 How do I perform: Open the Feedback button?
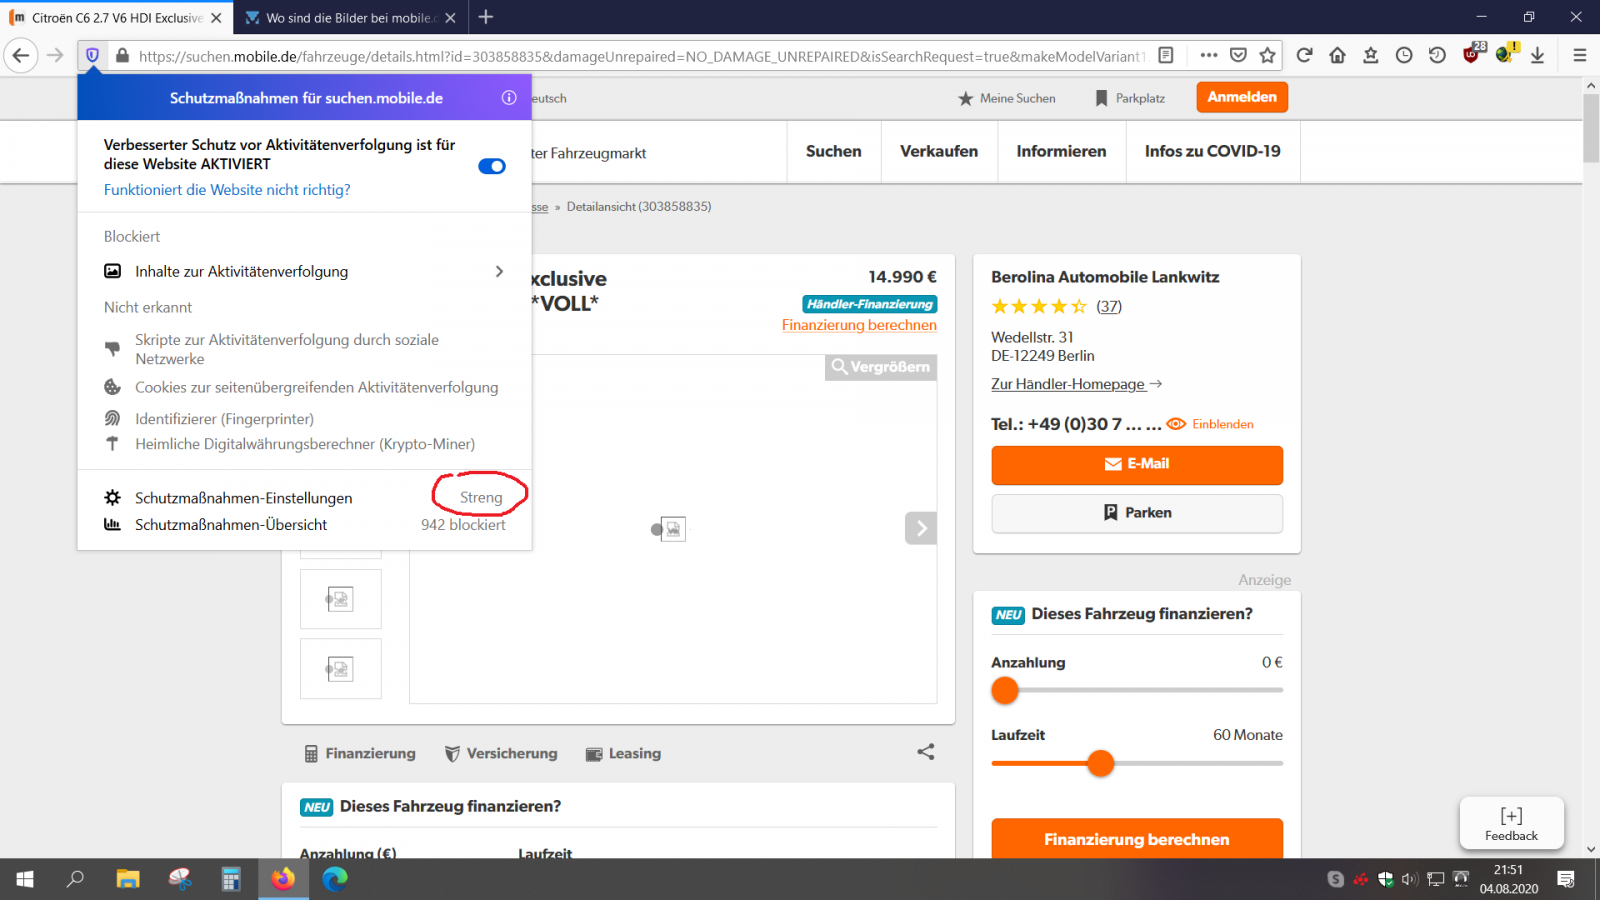pyautogui.click(x=1511, y=823)
